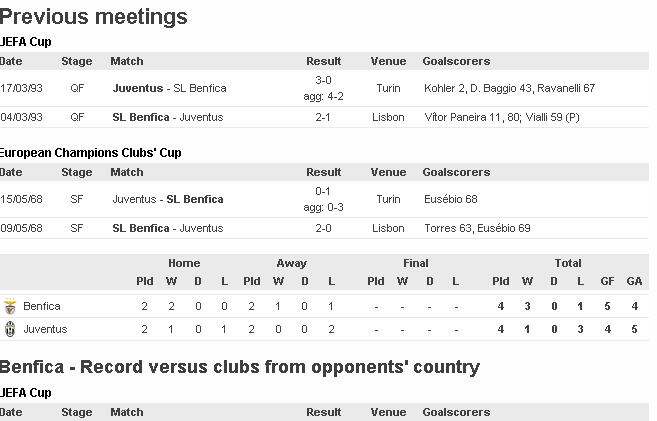
Task: Open Juventus - SL Benfica 17/03/93 match
Action: point(169,88)
